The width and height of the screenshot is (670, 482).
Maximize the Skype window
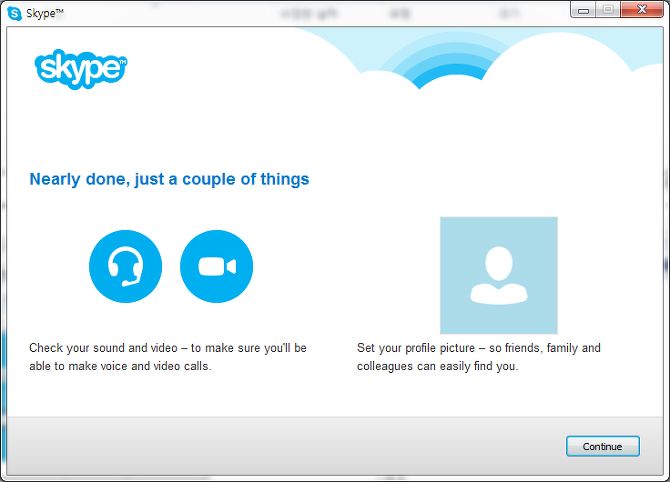pos(608,10)
